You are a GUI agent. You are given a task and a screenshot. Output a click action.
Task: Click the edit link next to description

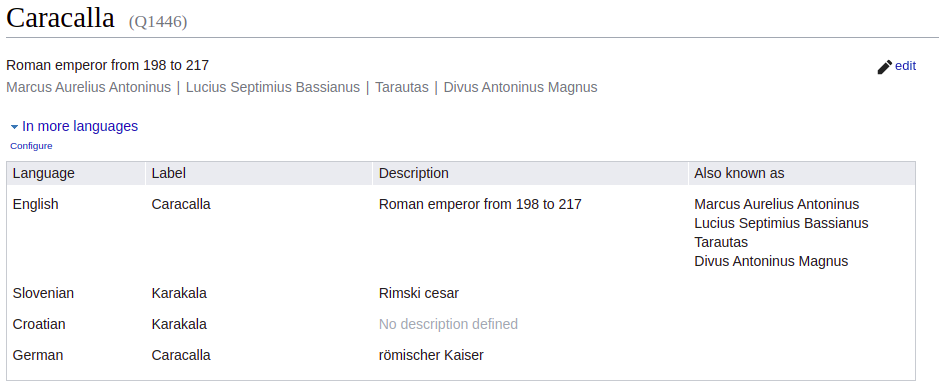905,66
